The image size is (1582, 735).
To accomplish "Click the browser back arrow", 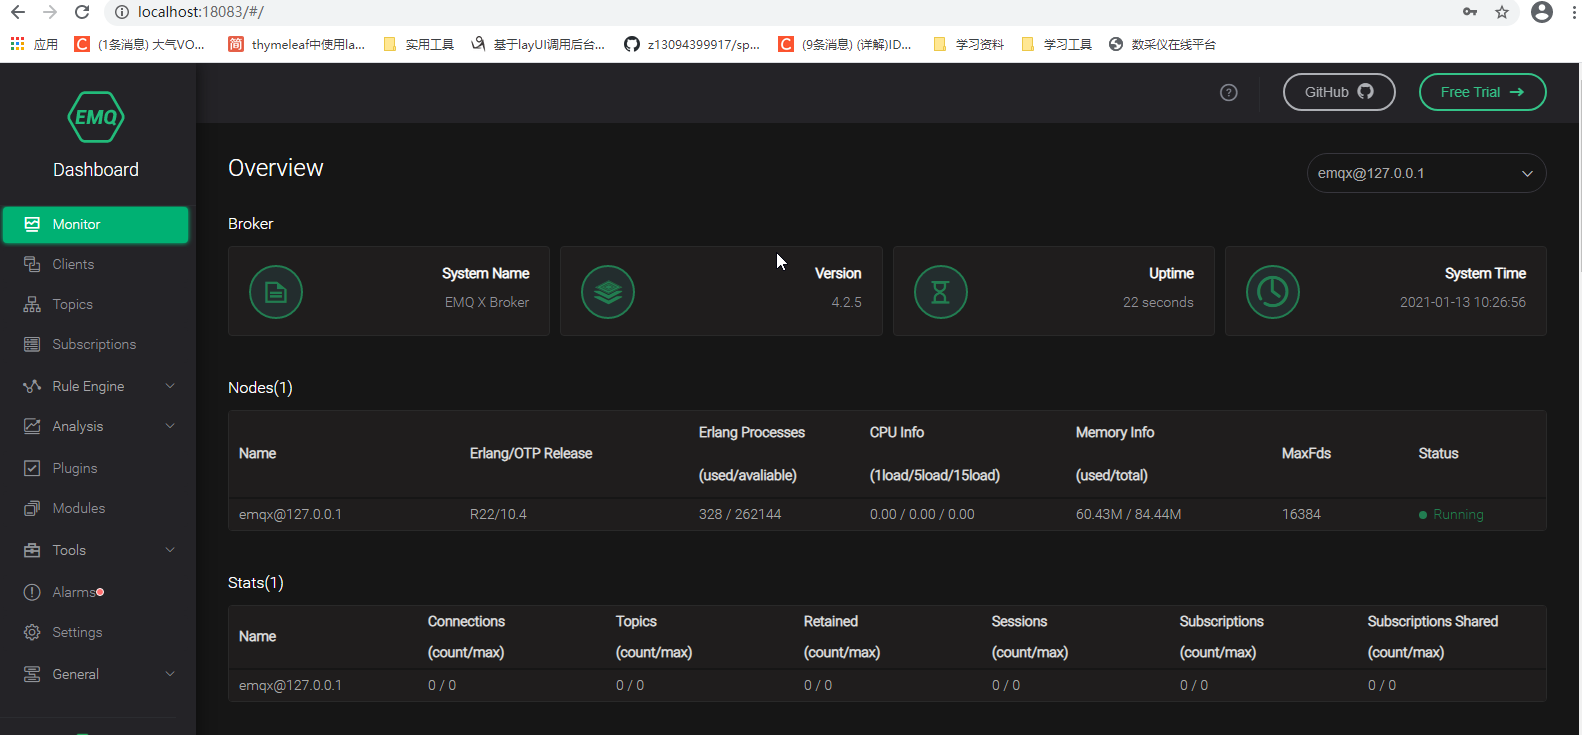I will [18, 12].
